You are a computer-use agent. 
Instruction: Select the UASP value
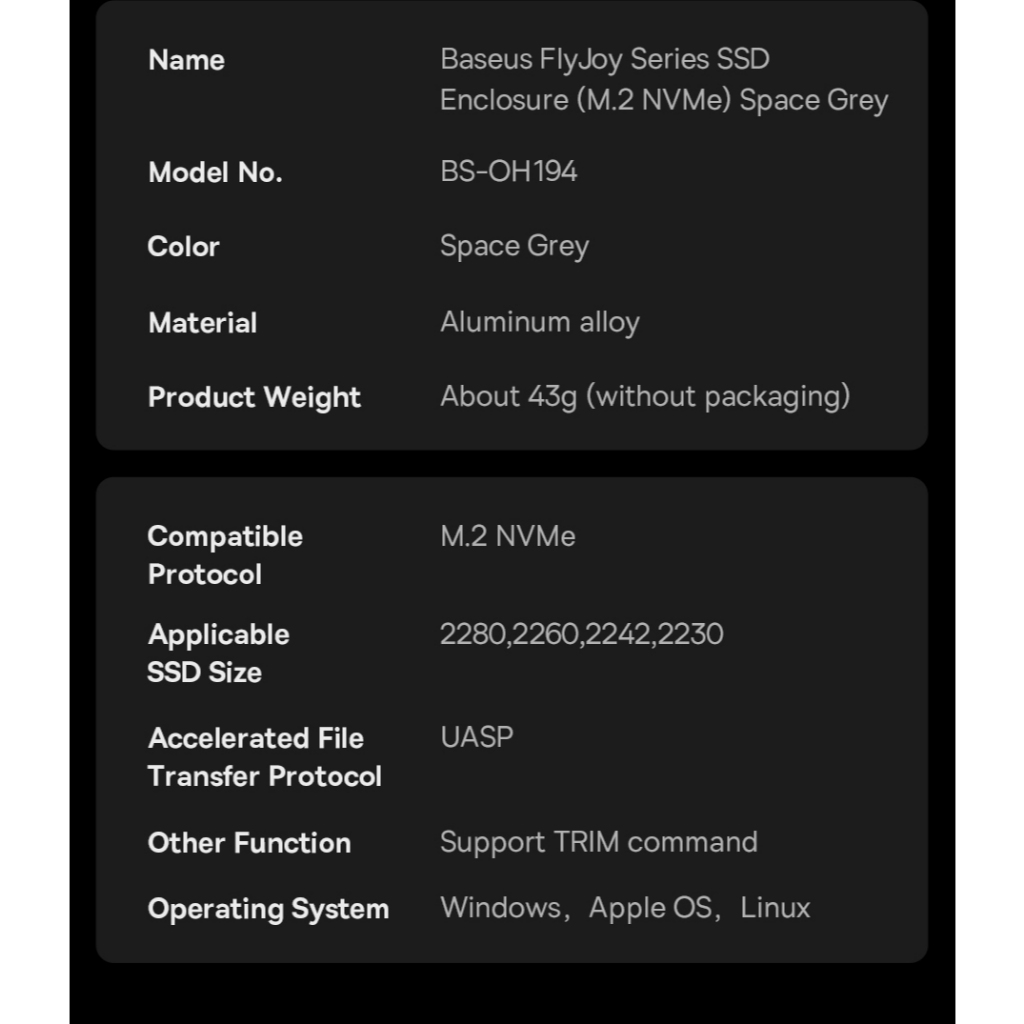(x=477, y=738)
